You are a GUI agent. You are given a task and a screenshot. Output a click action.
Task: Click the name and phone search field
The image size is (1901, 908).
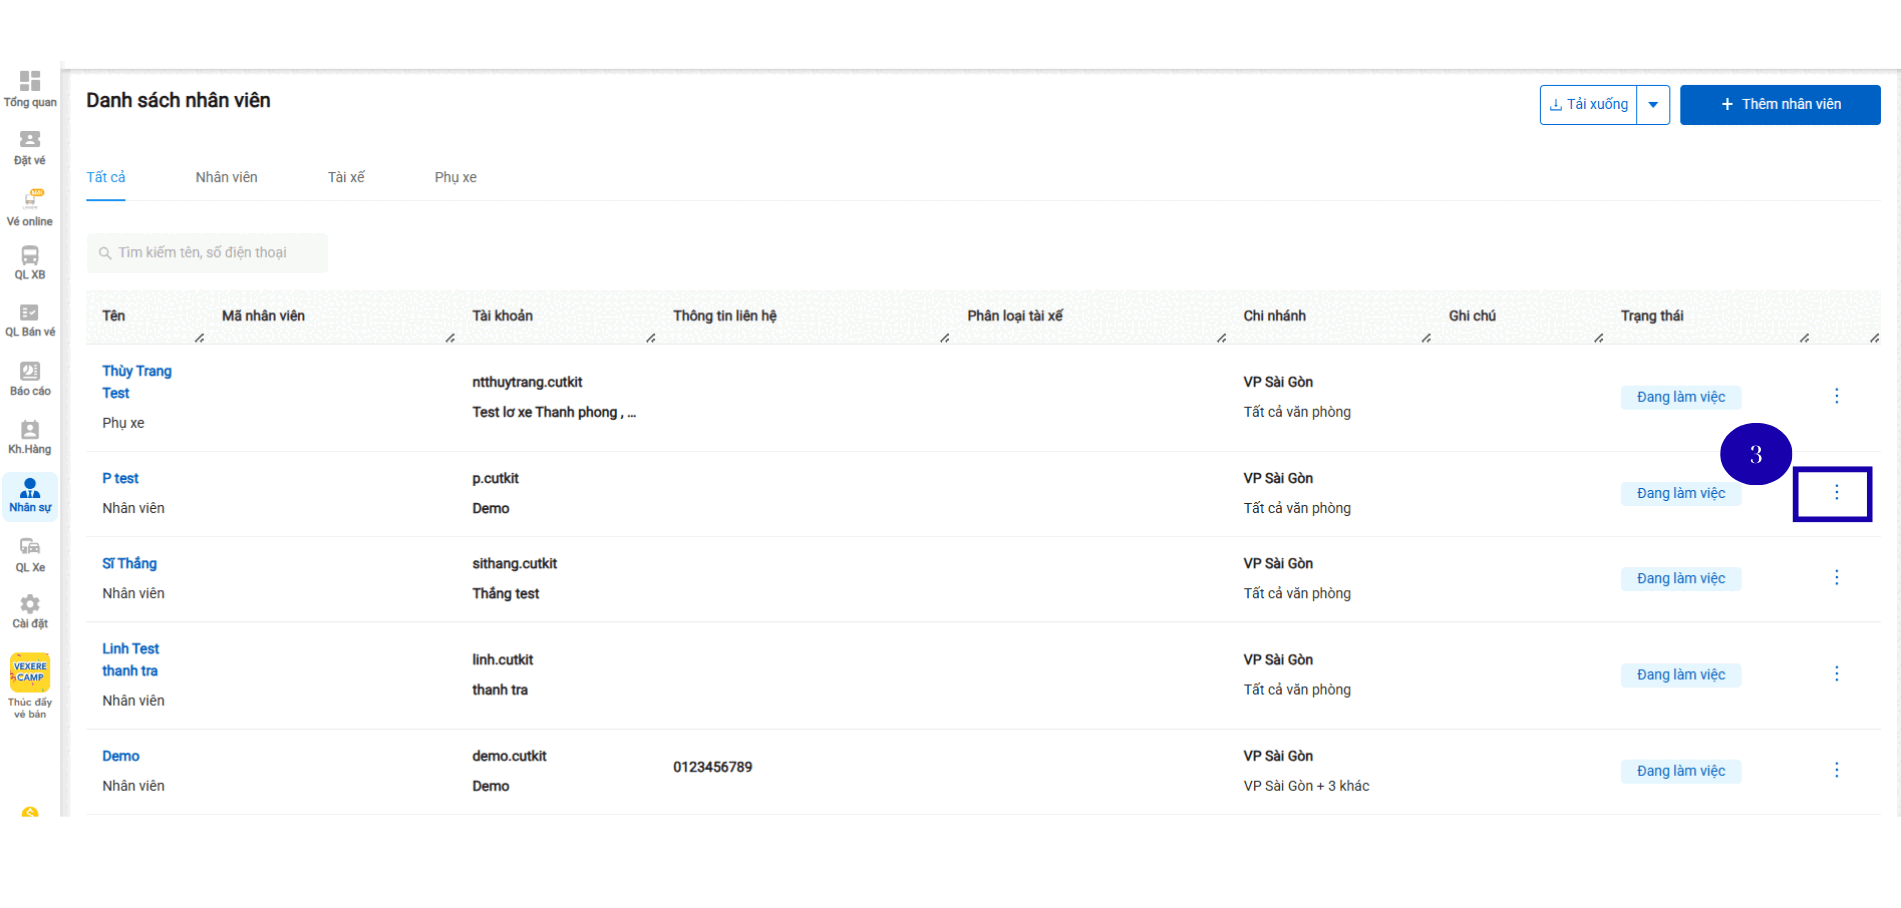click(208, 253)
